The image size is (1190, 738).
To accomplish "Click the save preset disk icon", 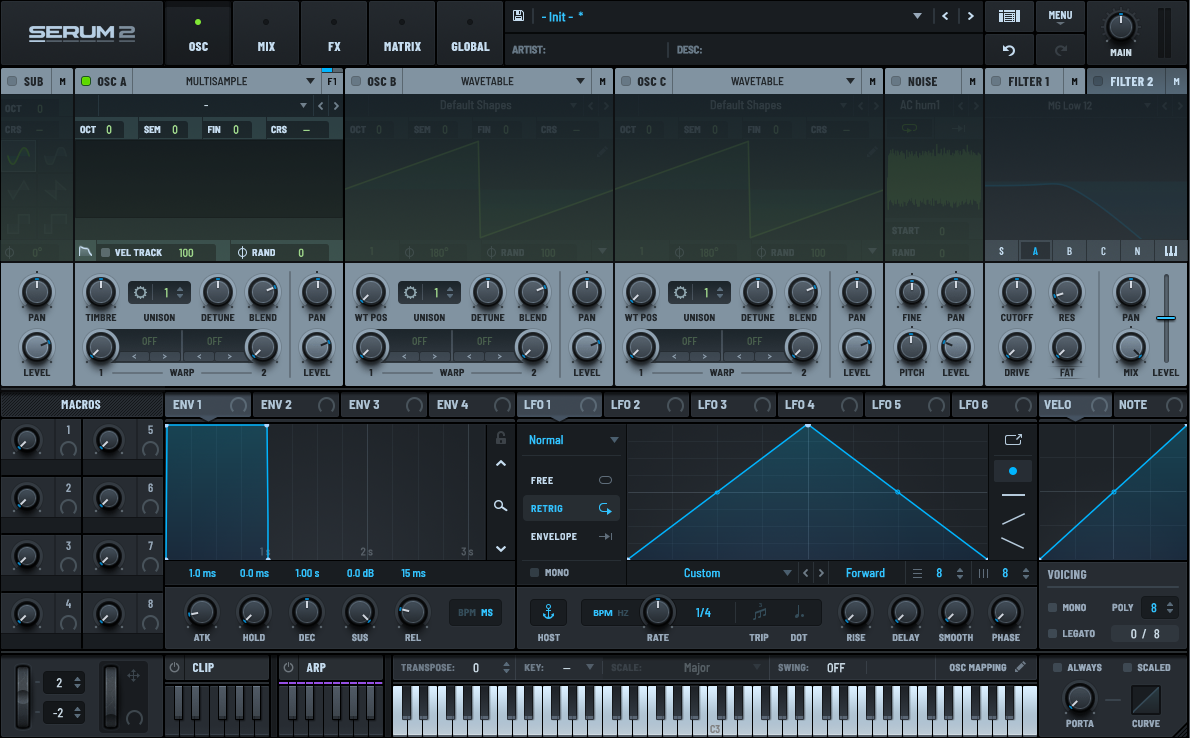I will (518, 16).
